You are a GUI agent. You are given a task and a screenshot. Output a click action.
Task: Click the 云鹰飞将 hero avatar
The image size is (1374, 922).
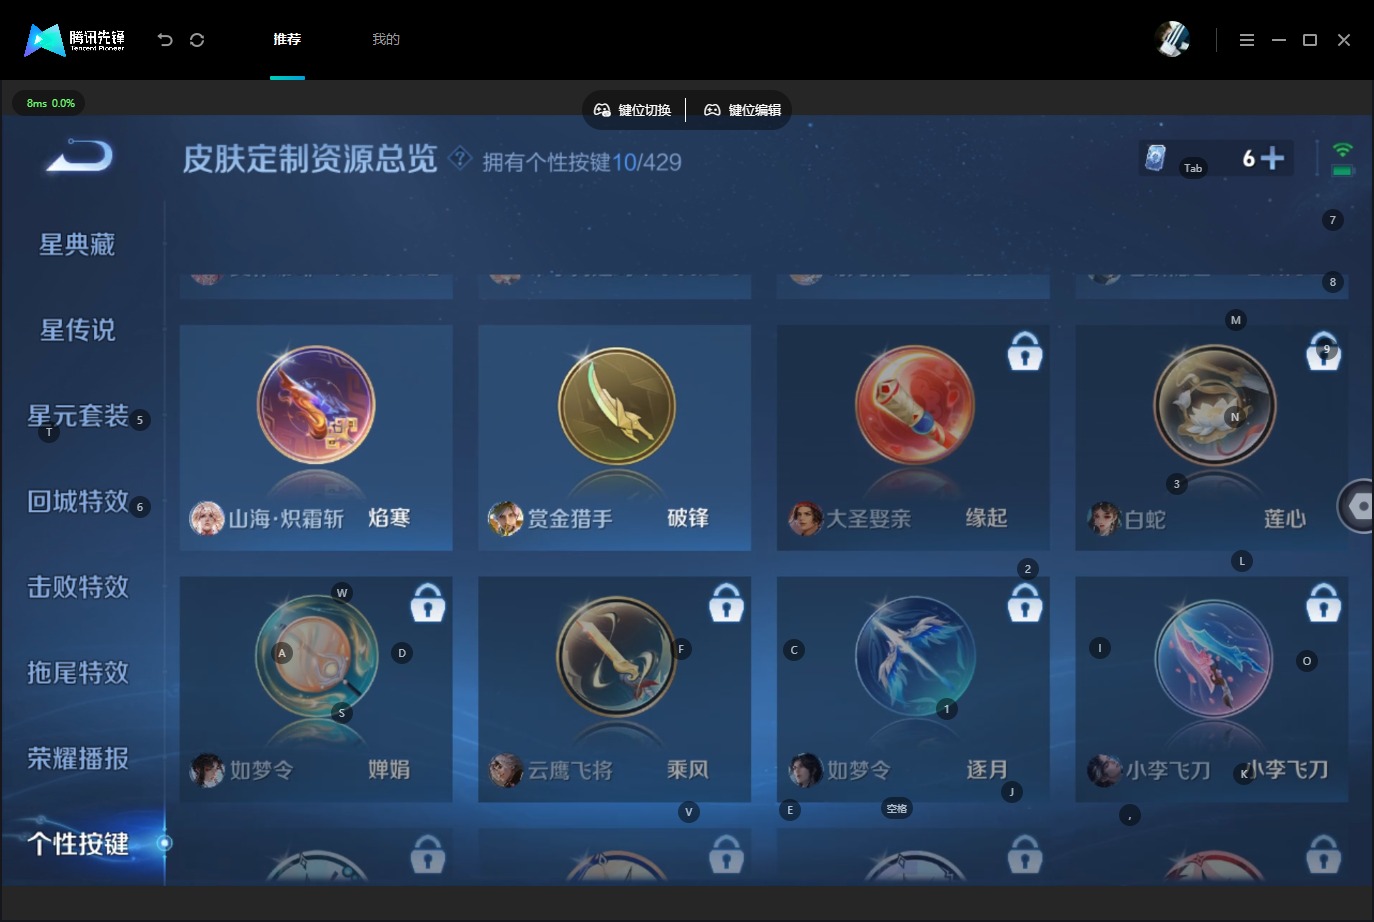(506, 770)
